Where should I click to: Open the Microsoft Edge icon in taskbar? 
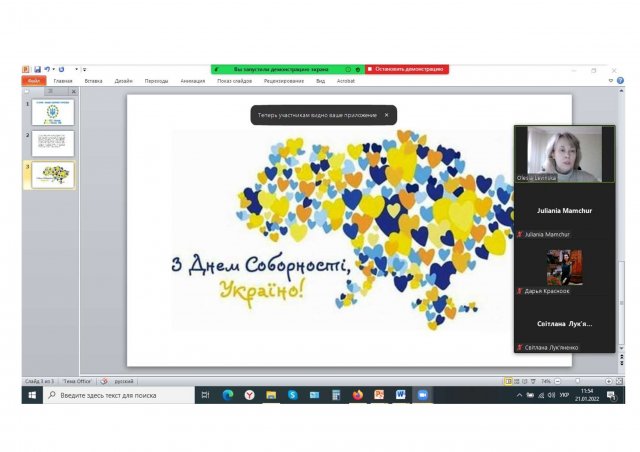click(226, 395)
